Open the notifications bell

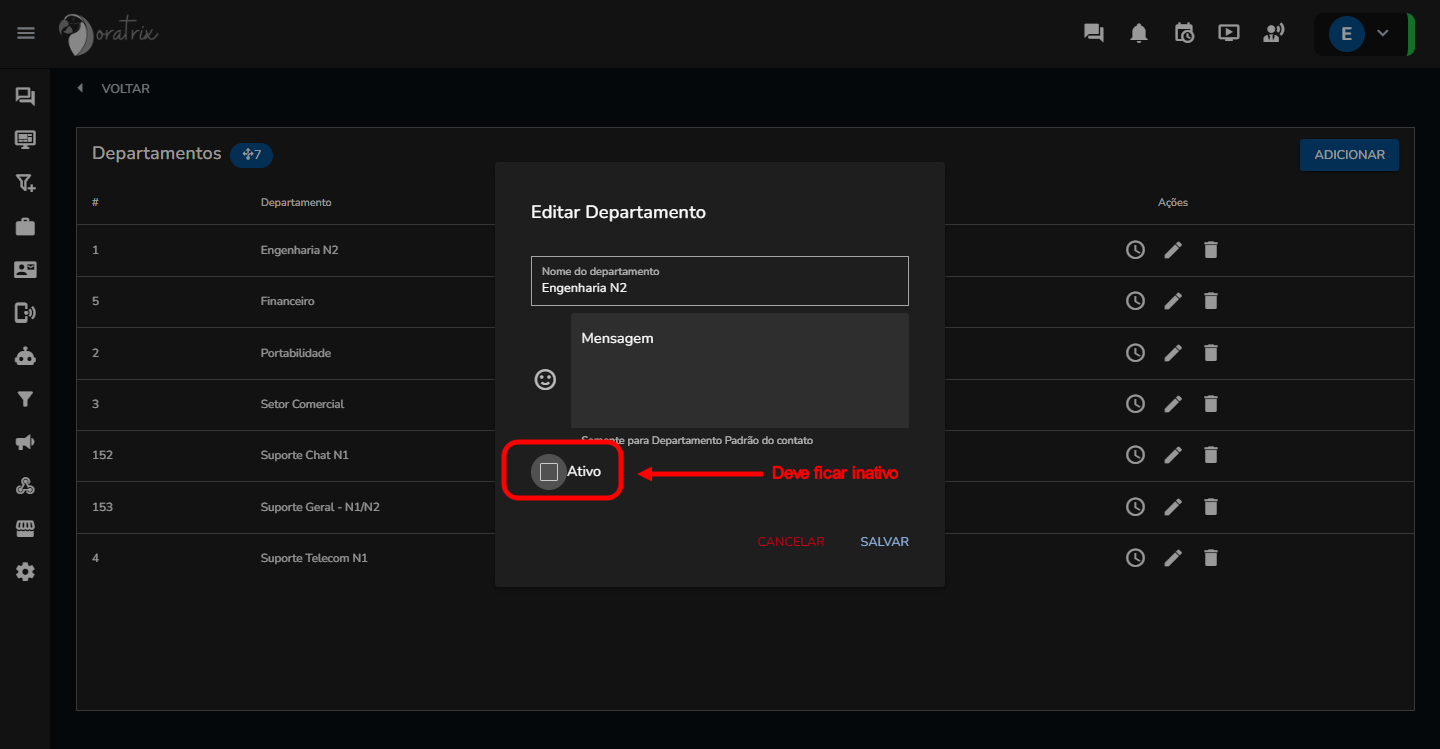[x=1139, y=33]
